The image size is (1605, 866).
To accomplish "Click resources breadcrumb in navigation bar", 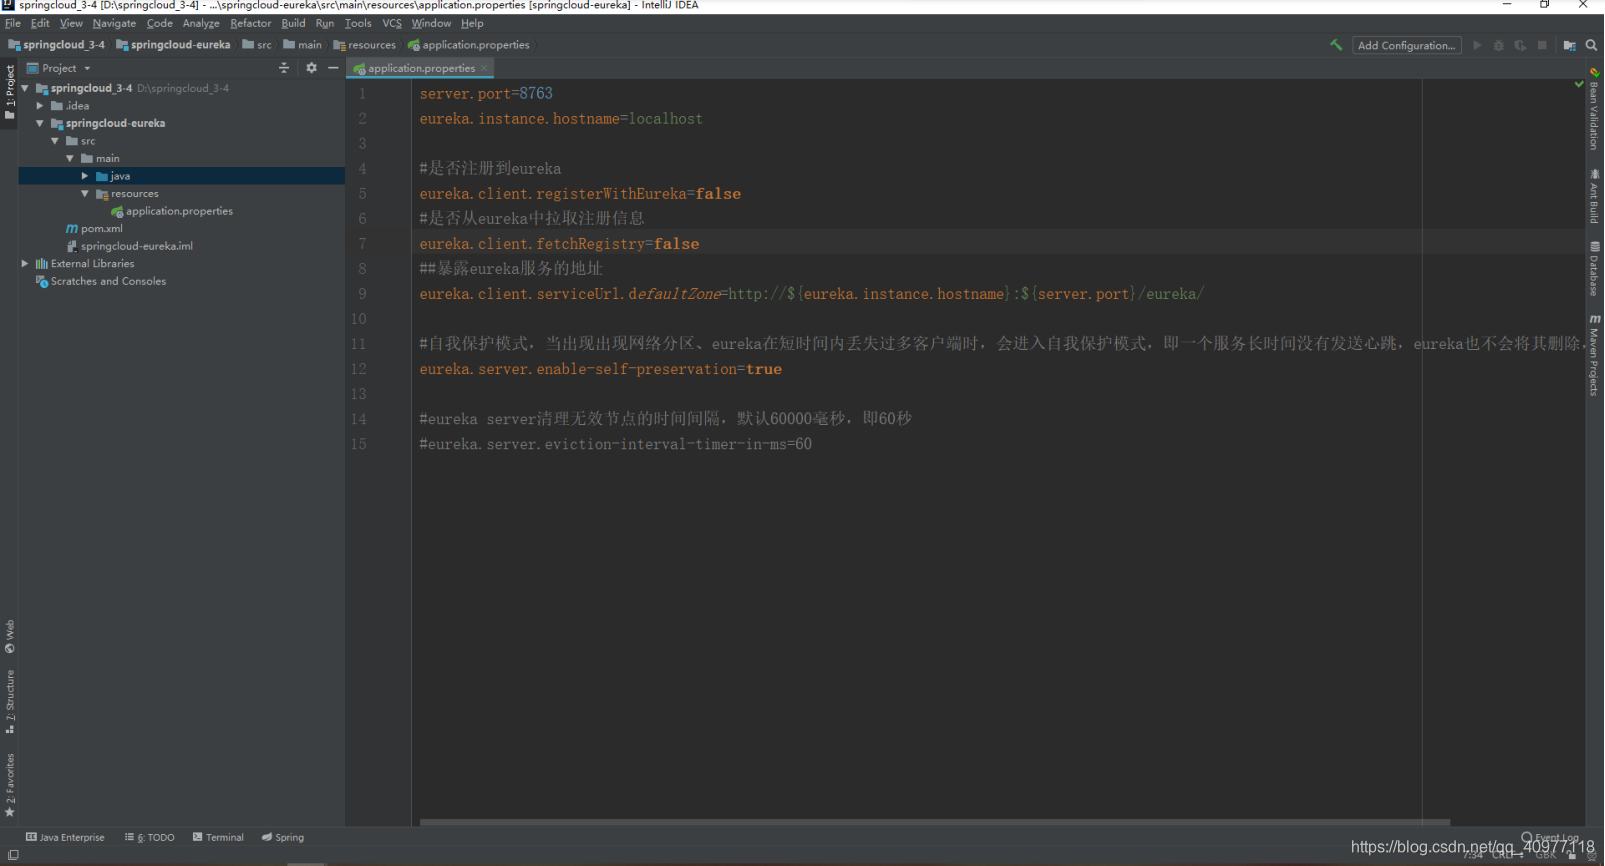I will 365,45.
